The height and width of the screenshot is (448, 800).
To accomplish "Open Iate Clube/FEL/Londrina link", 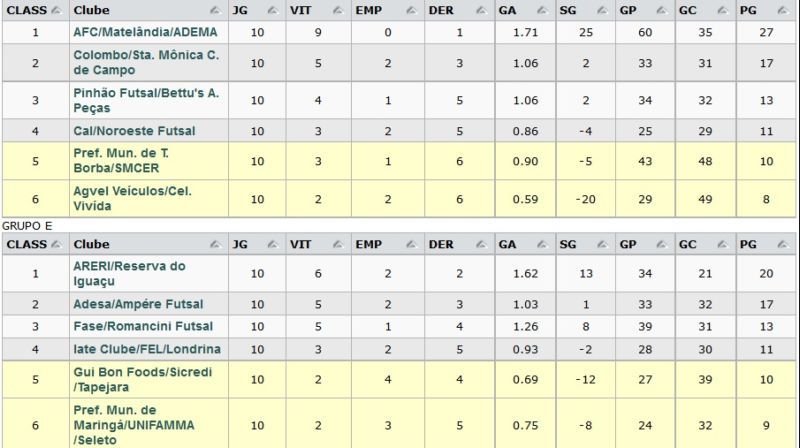I will 147,349.
